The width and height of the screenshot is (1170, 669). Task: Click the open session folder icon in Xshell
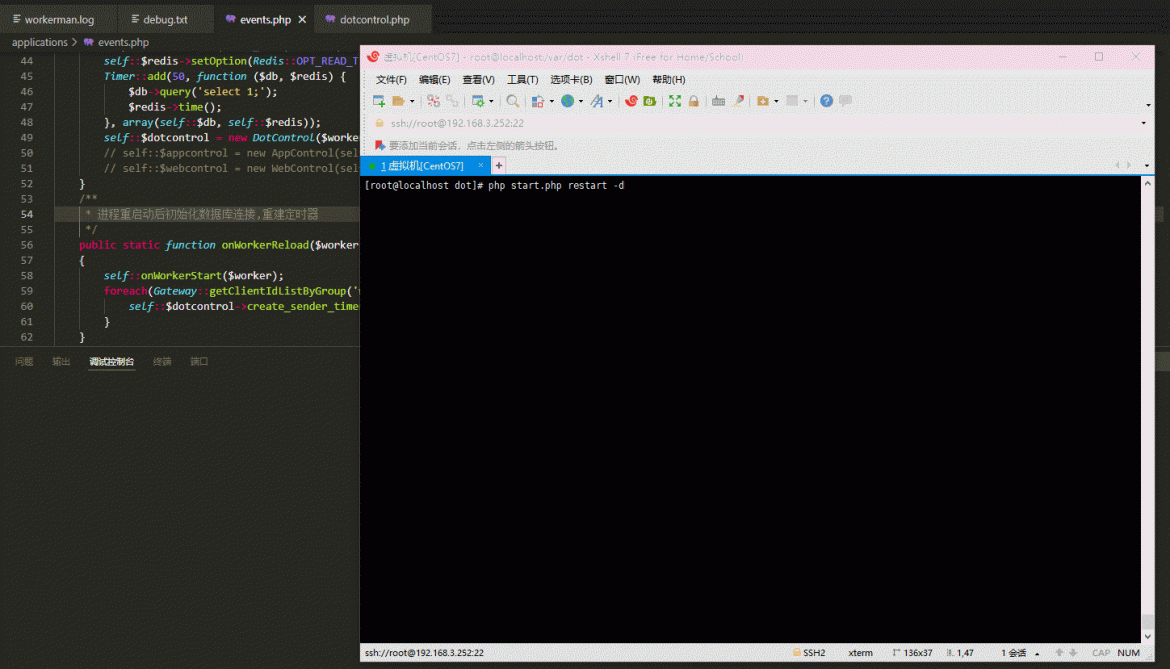pyautogui.click(x=398, y=101)
